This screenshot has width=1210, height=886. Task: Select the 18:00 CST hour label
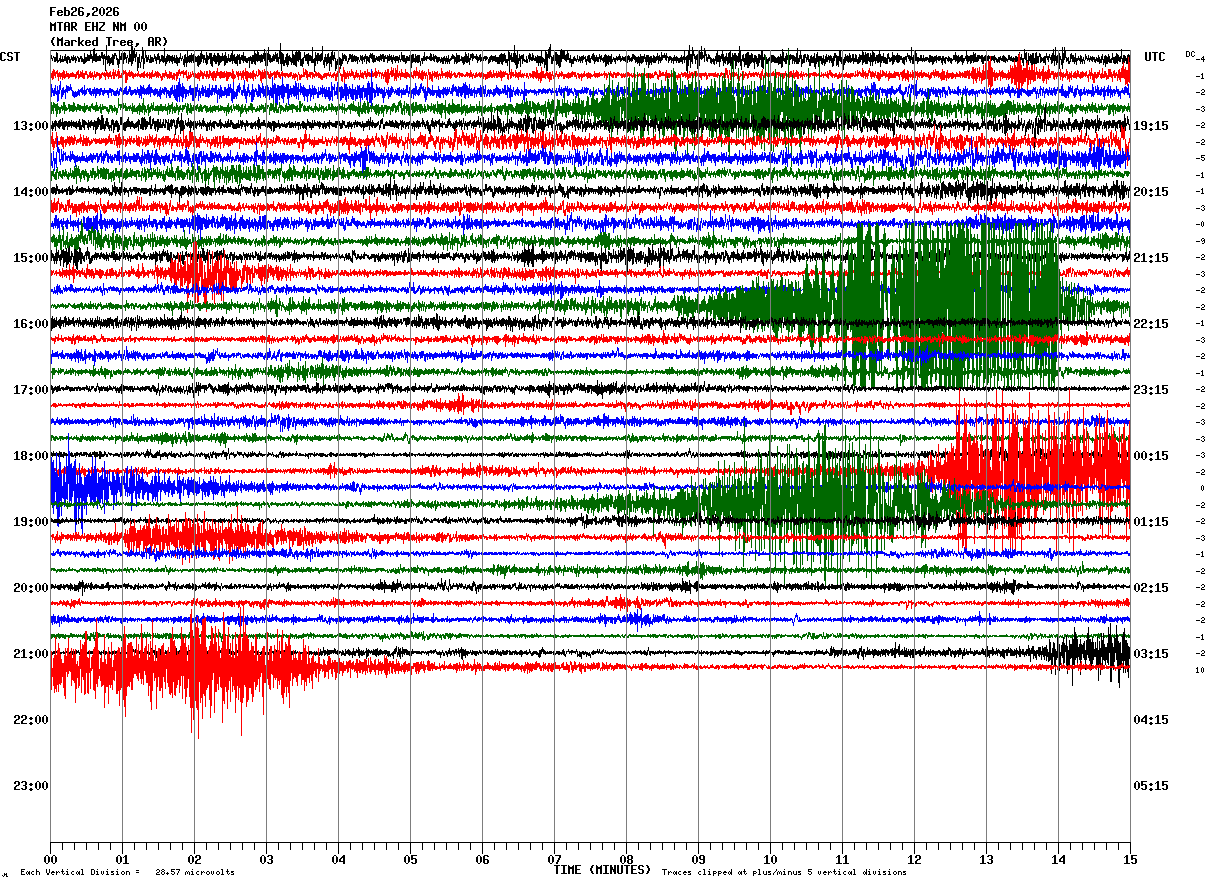31,456
